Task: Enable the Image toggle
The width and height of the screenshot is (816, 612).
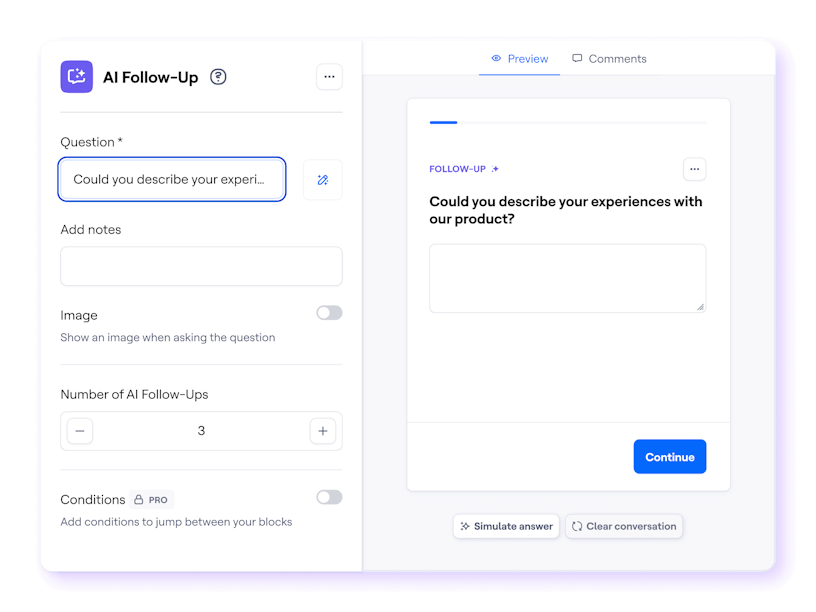Action: (x=329, y=313)
